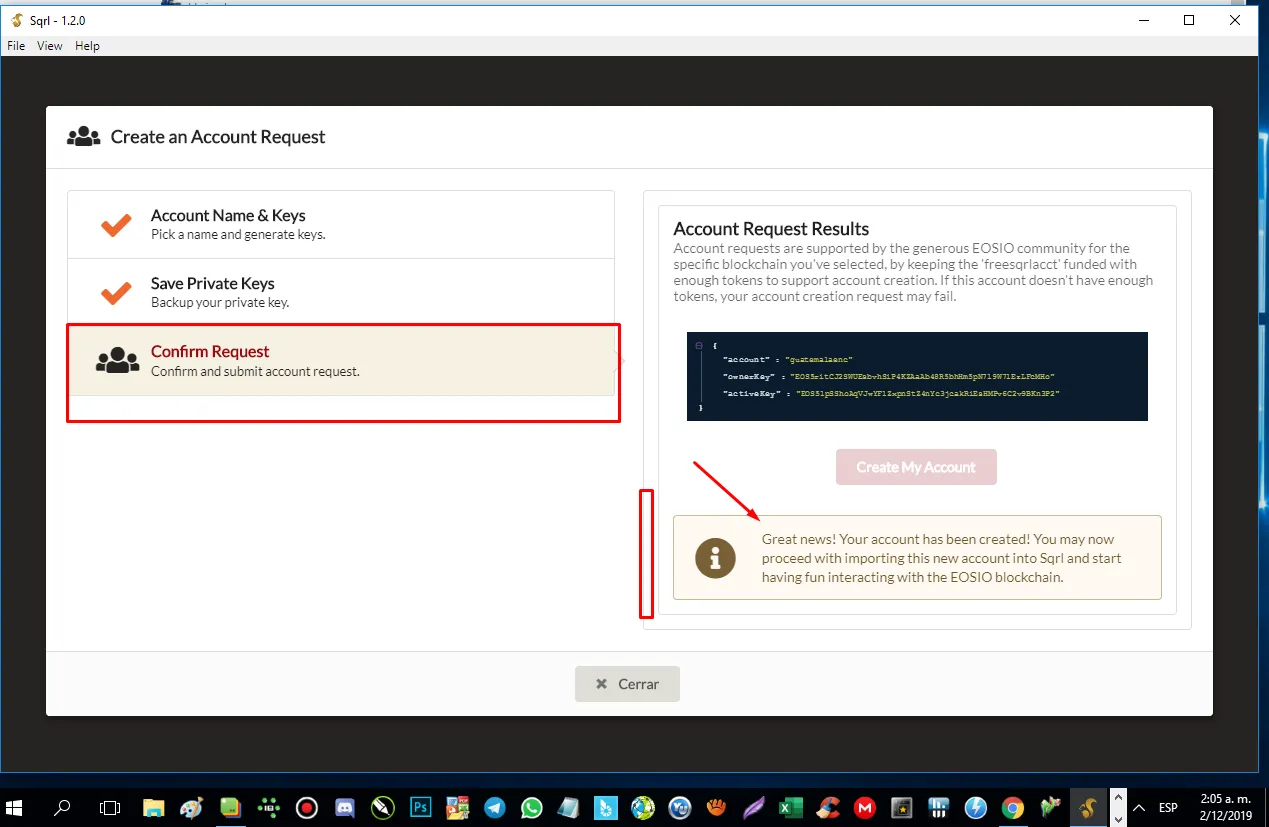The image size is (1269, 827).
Task: Open Photoshop from the taskbar
Action: (421, 807)
